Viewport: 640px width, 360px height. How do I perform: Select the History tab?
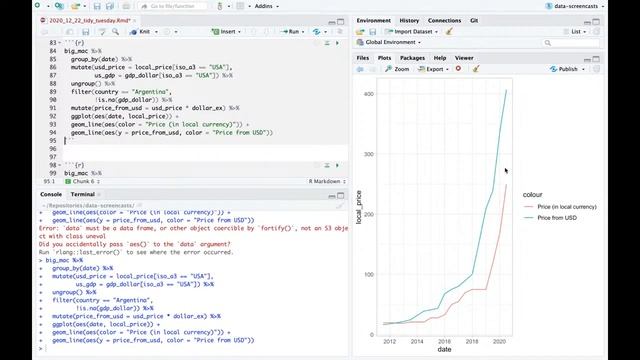409,20
